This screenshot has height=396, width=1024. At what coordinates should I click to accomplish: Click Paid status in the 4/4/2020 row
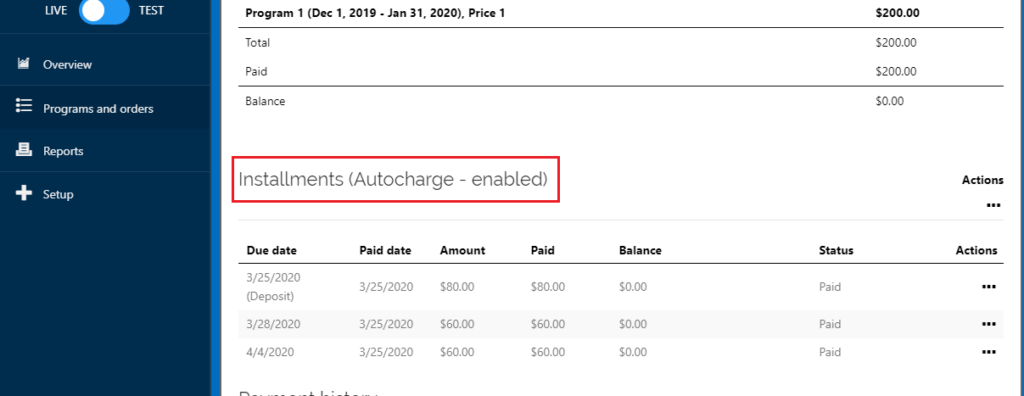[x=829, y=352]
